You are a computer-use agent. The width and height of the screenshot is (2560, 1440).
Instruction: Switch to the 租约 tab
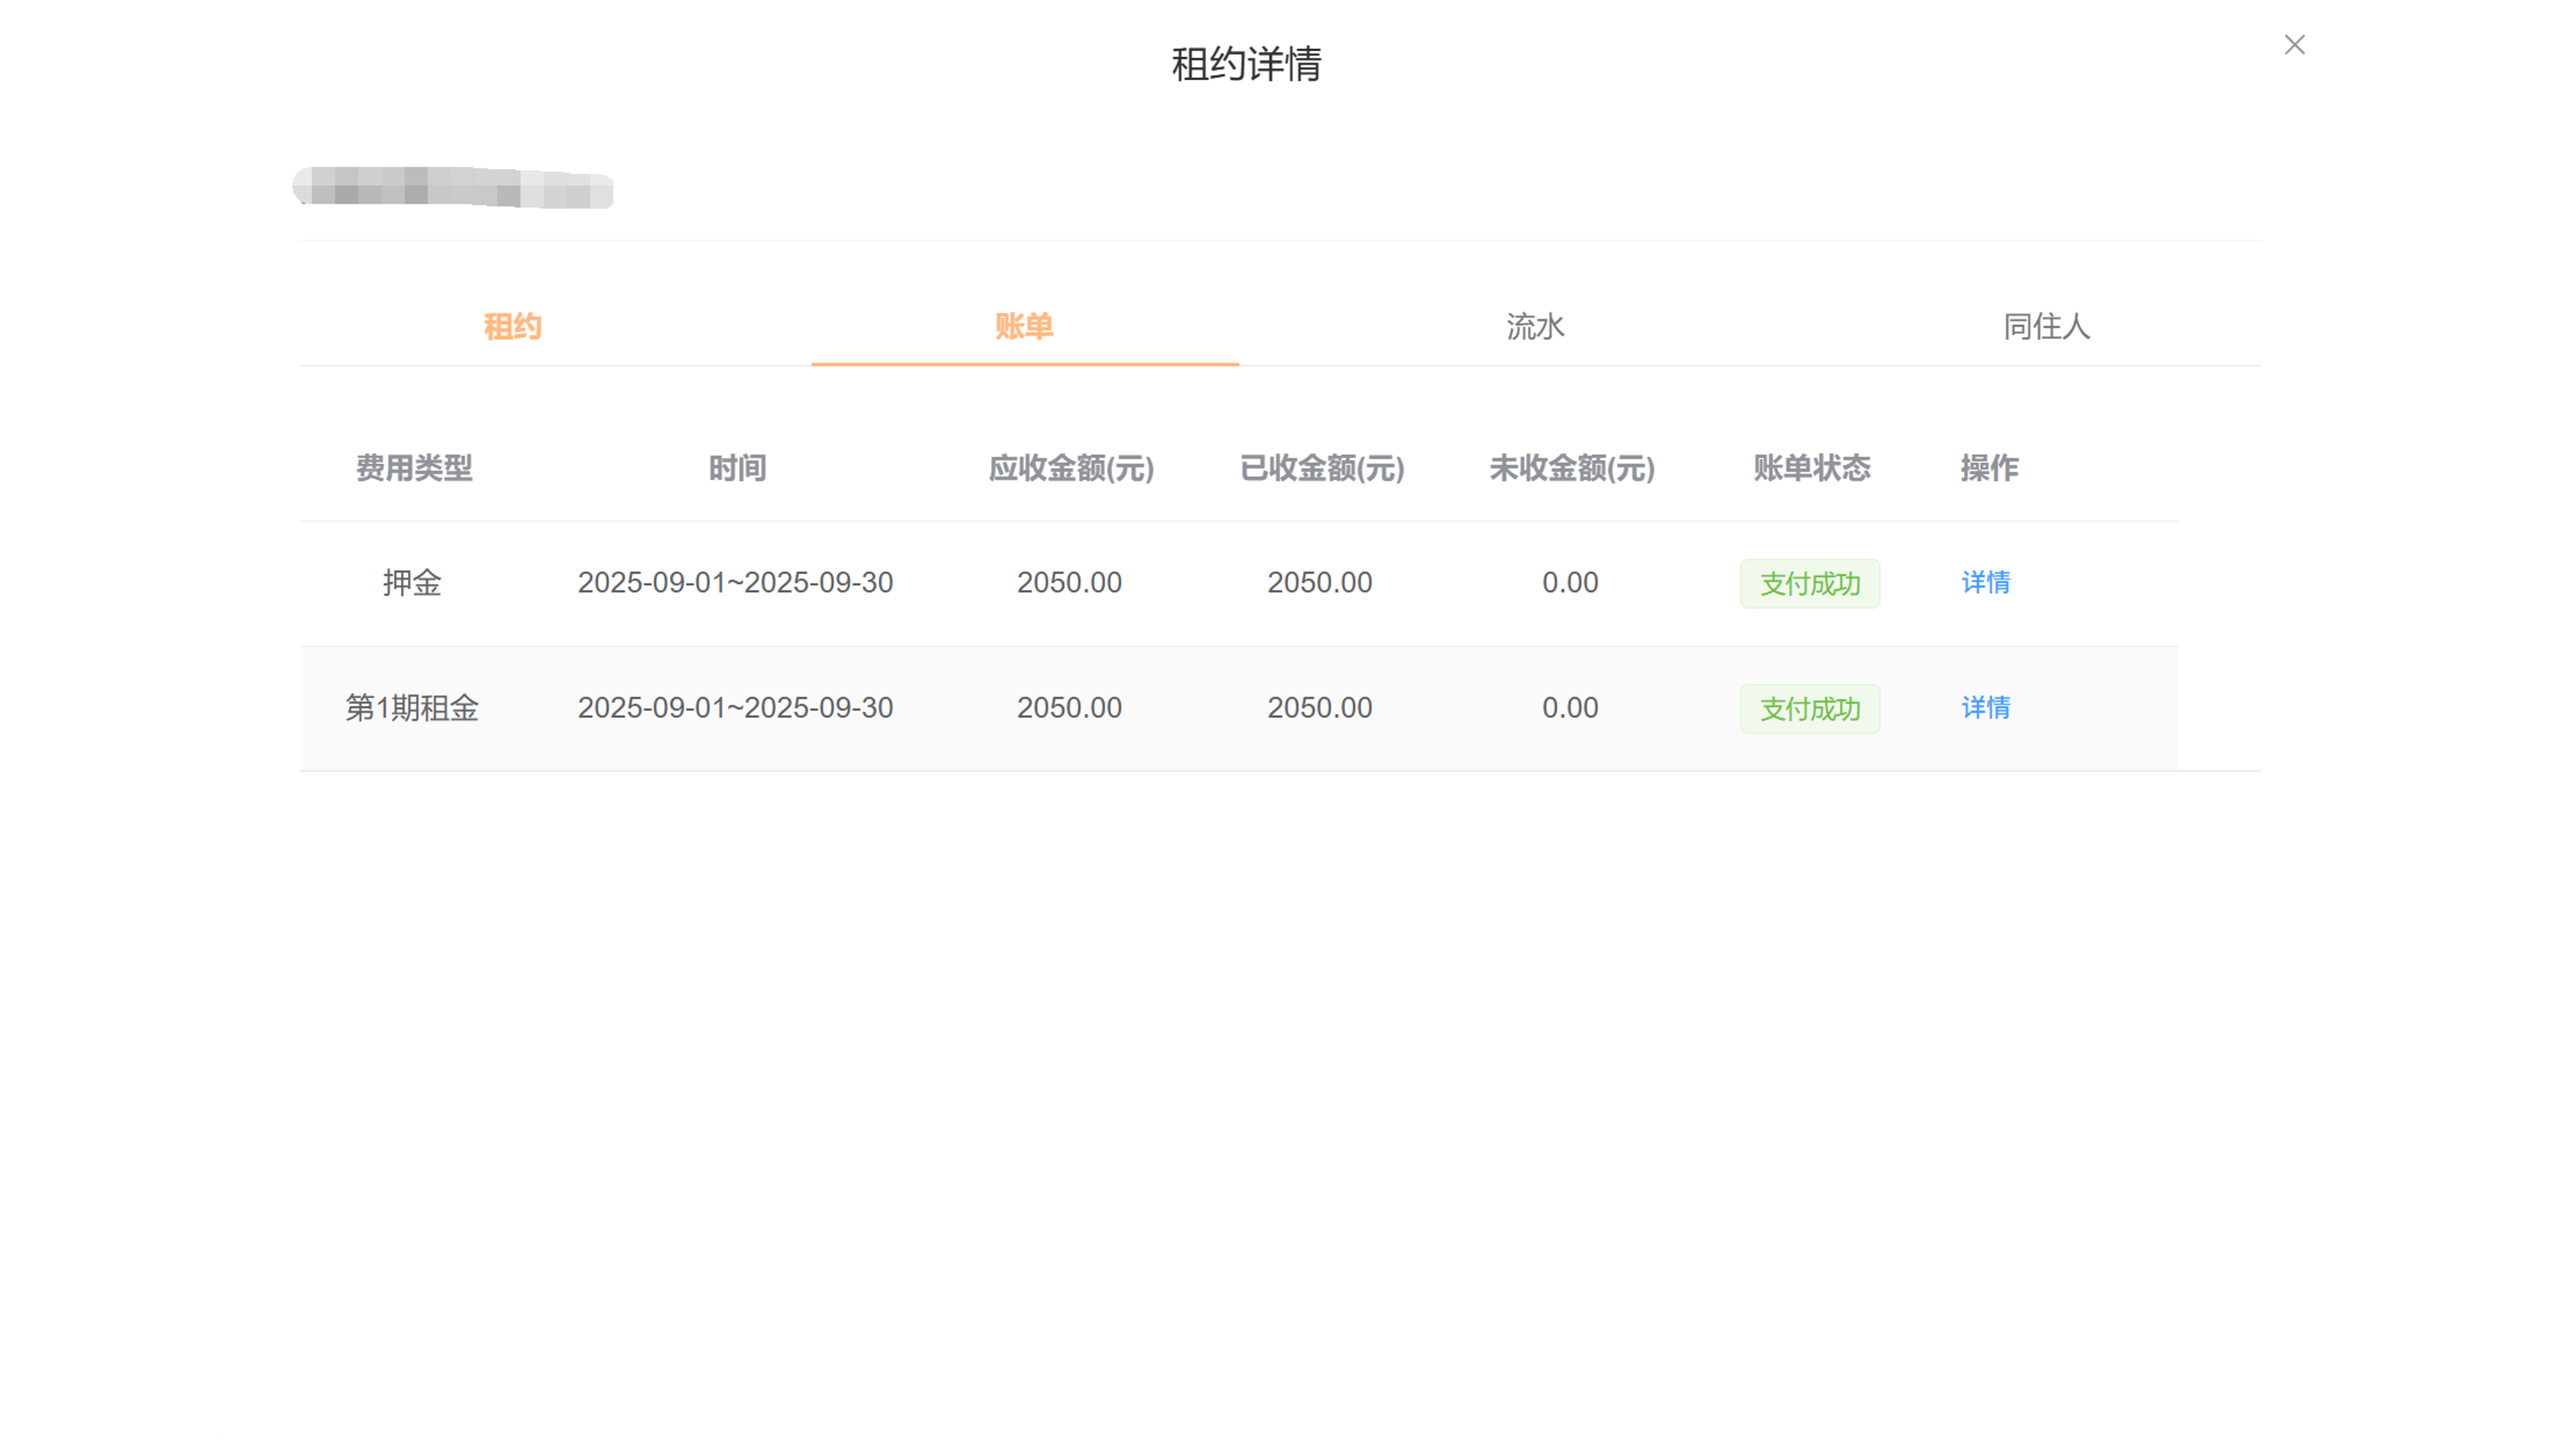tap(512, 326)
